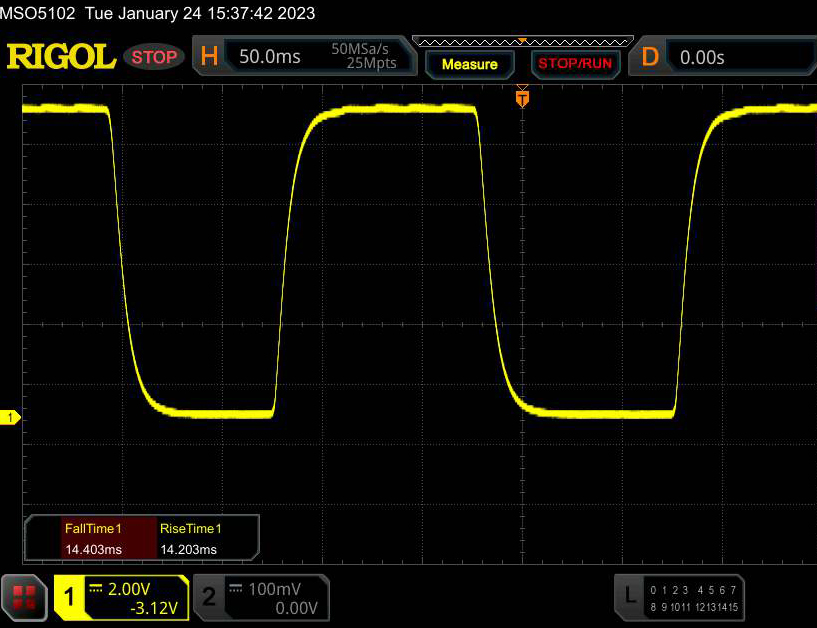Click the -3.12V channel 1 offset
The height and width of the screenshot is (628, 817).
point(154,608)
